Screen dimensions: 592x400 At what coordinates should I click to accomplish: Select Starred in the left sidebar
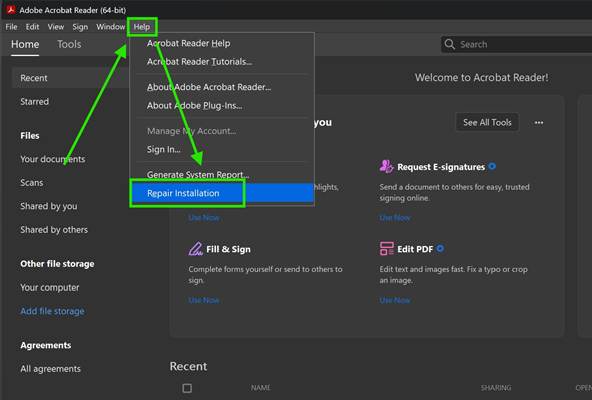(34, 101)
